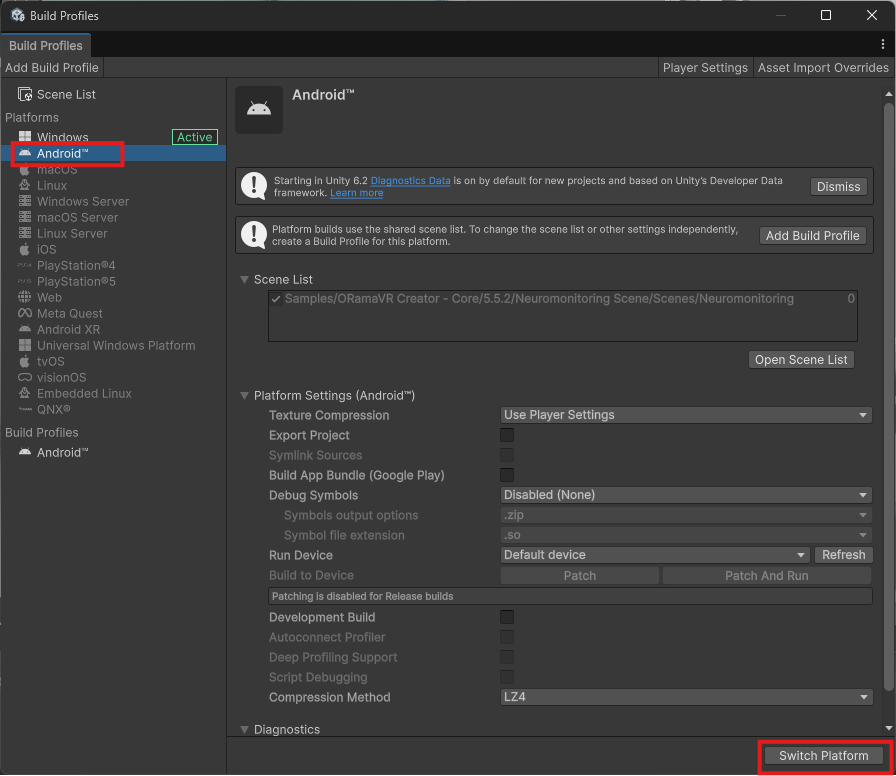Screen dimensions: 896x776
Task: Open the Add Build Profile toolbar menu
Action: click(x=52, y=67)
